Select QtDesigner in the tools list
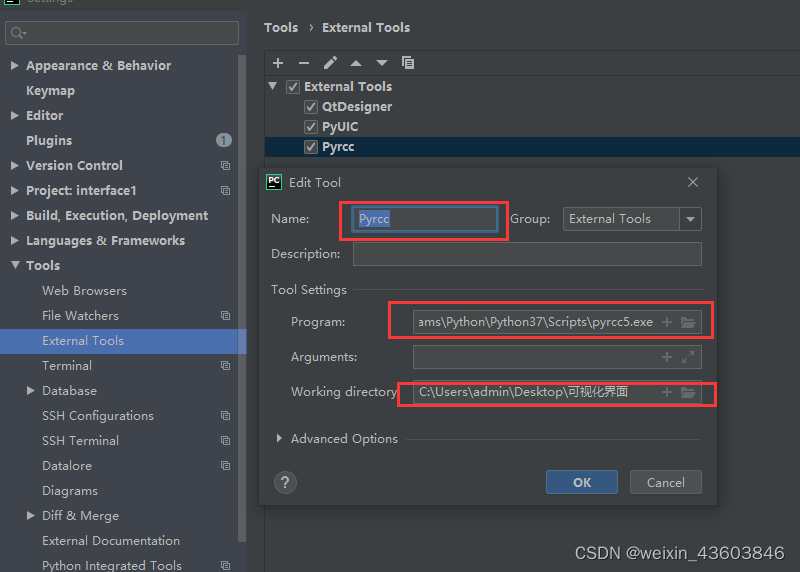This screenshot has width=800, height=572. pos(357,107)
